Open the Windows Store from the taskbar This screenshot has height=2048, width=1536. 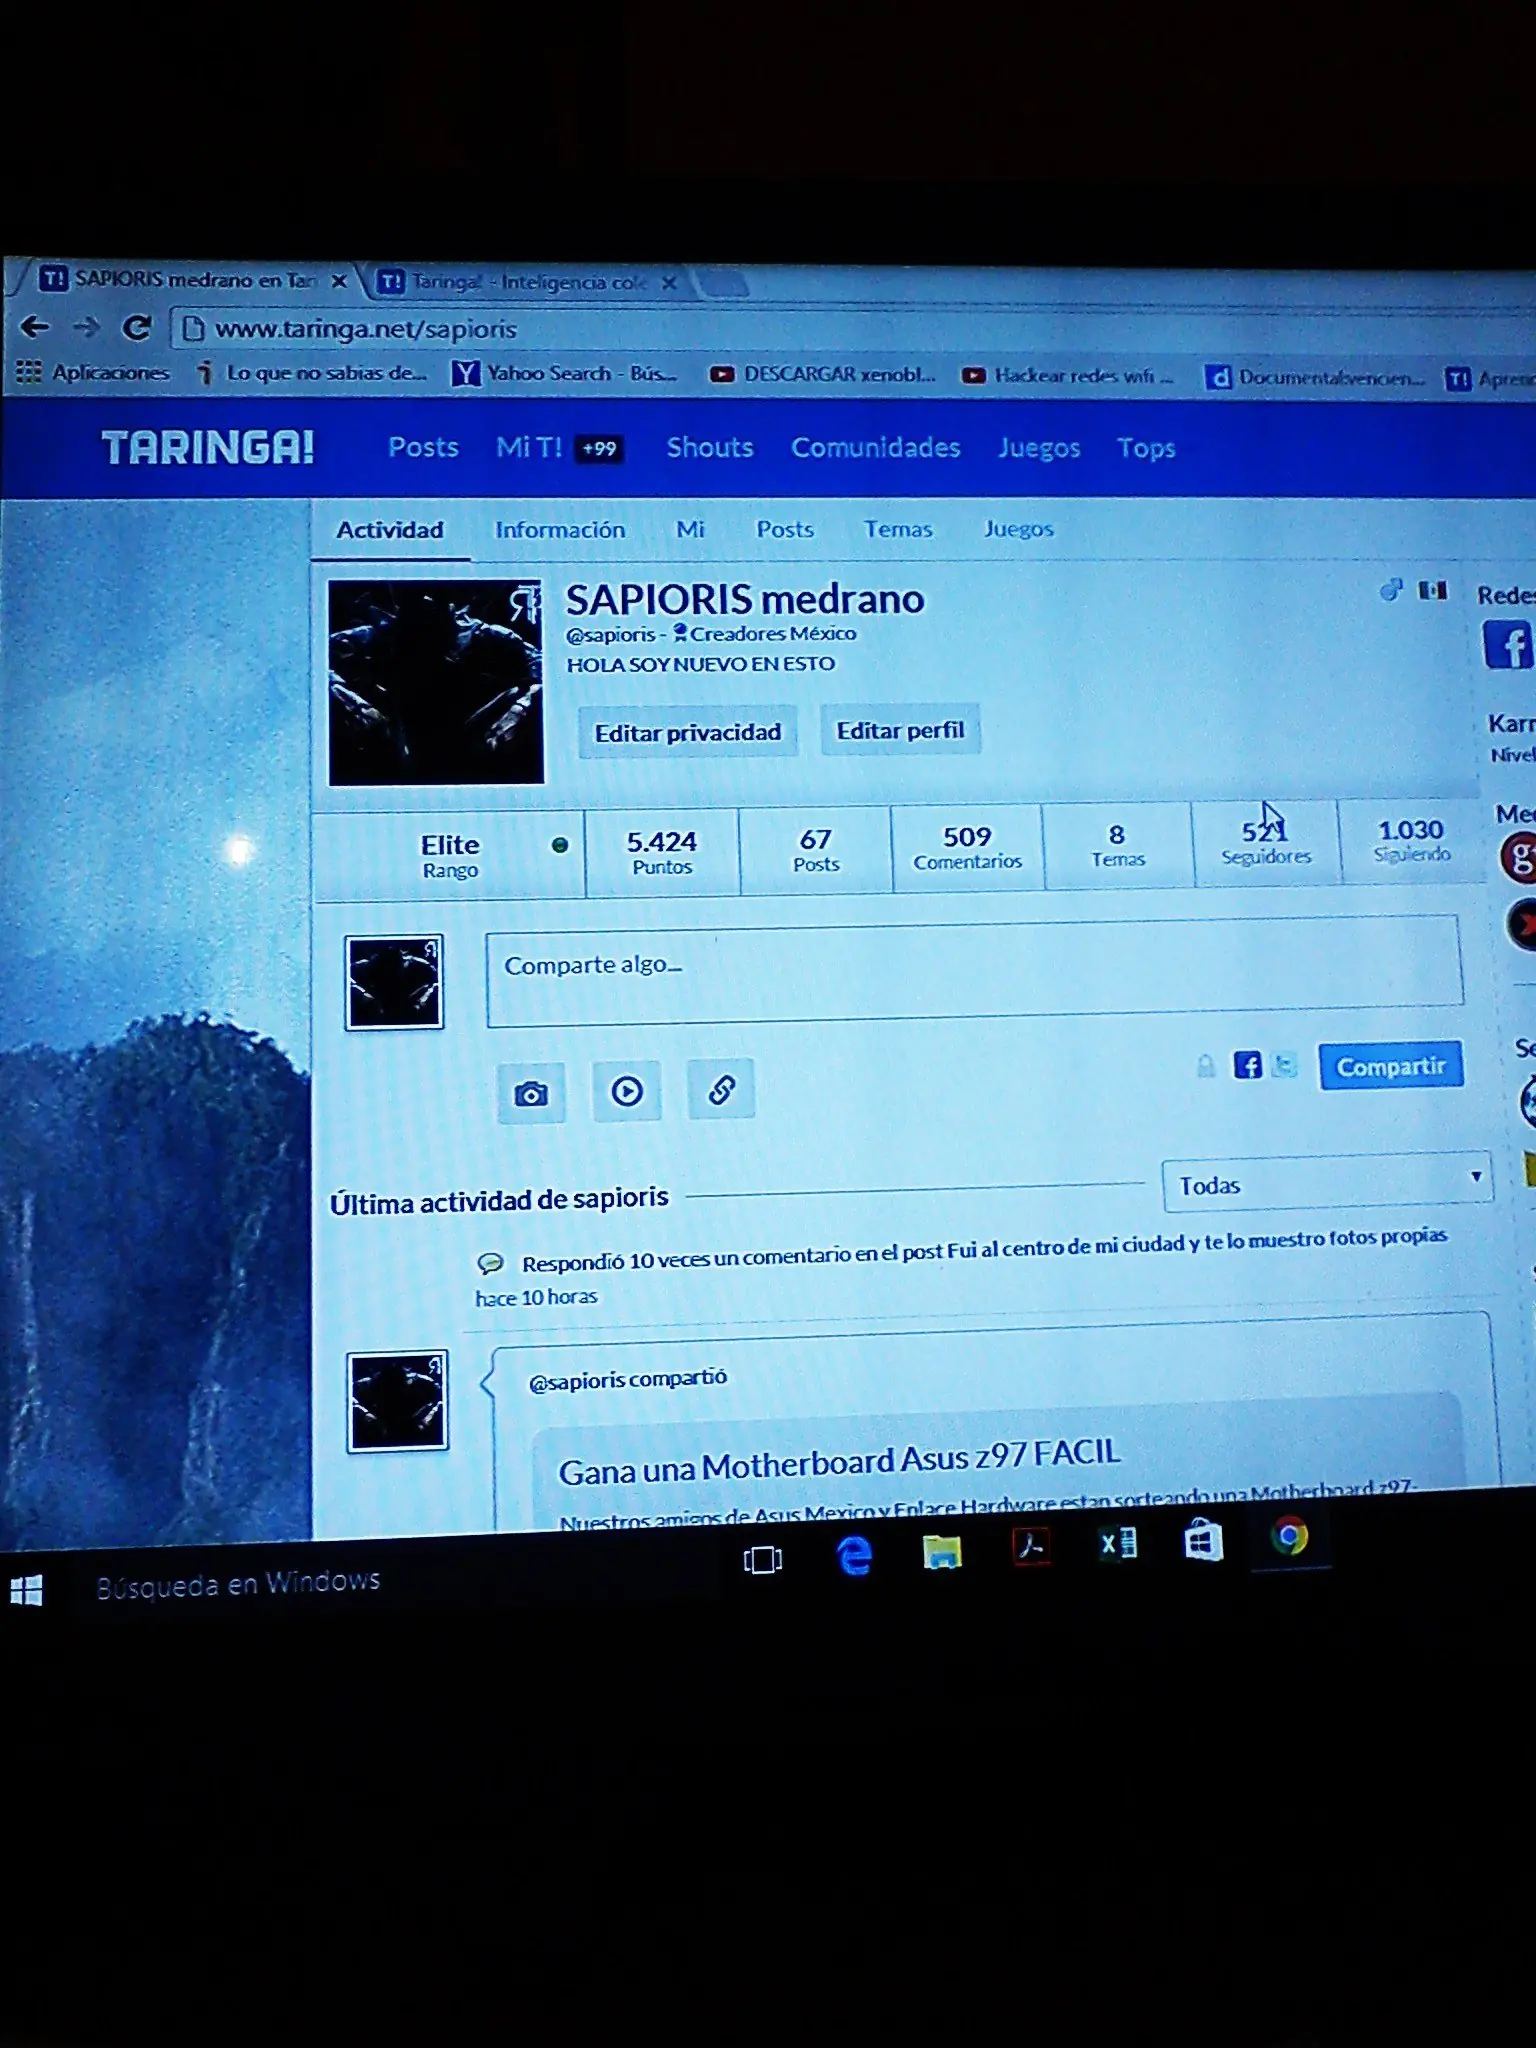click(1203, 1541)
